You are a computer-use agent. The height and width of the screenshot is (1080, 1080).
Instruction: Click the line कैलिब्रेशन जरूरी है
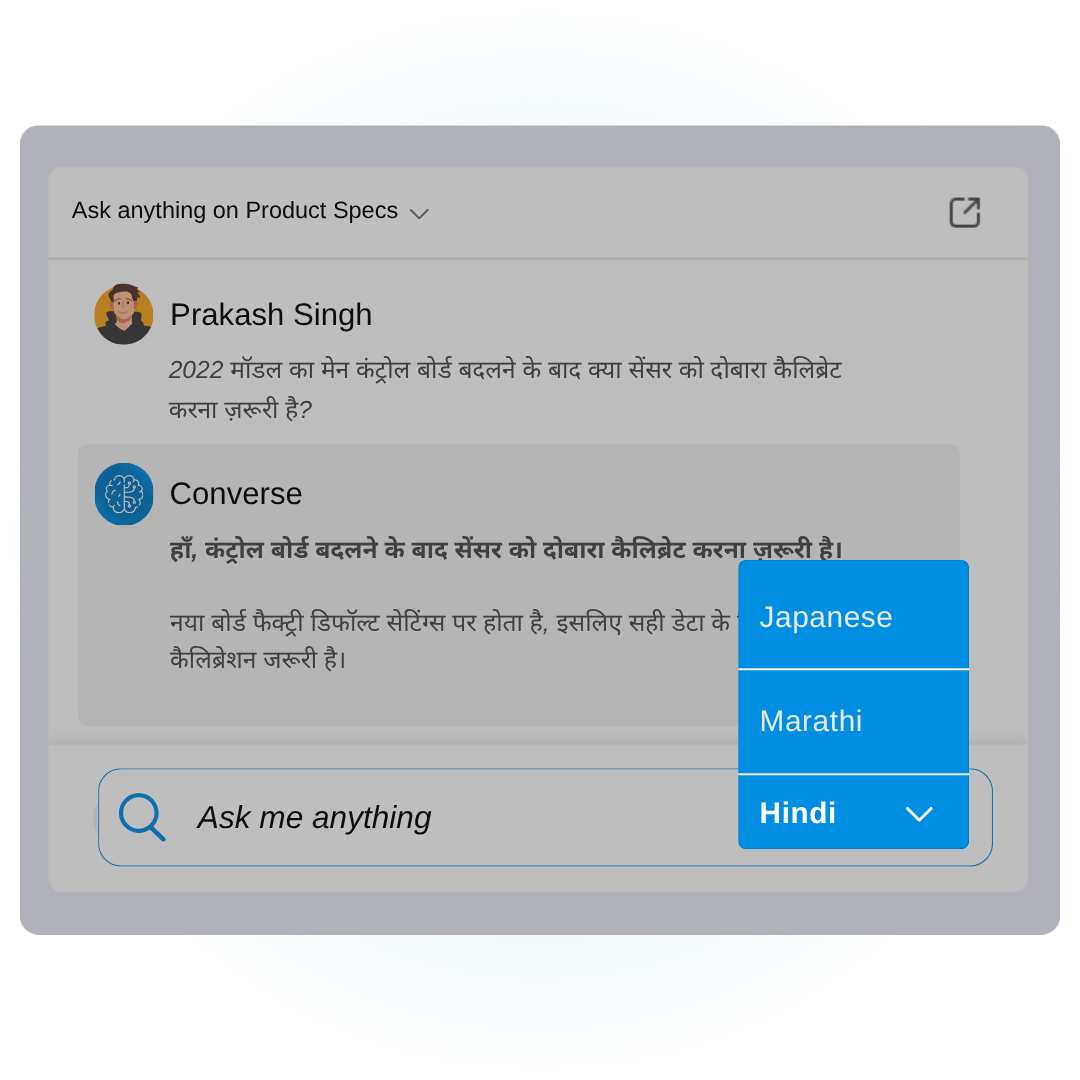tap(258, 660)
